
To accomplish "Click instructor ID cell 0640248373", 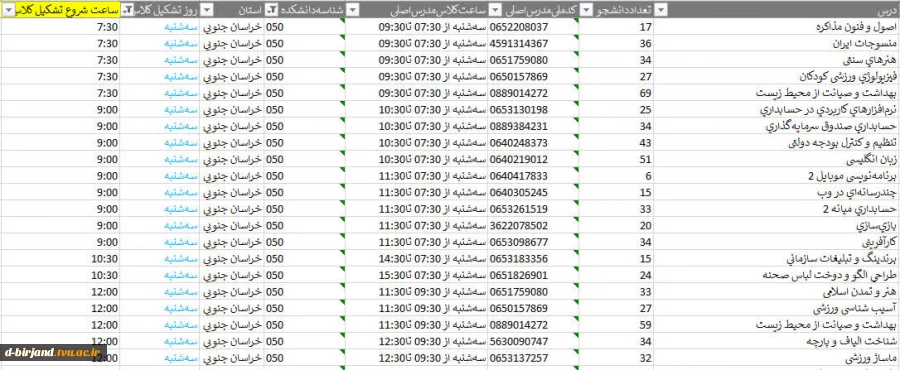I will click(533, 143).
